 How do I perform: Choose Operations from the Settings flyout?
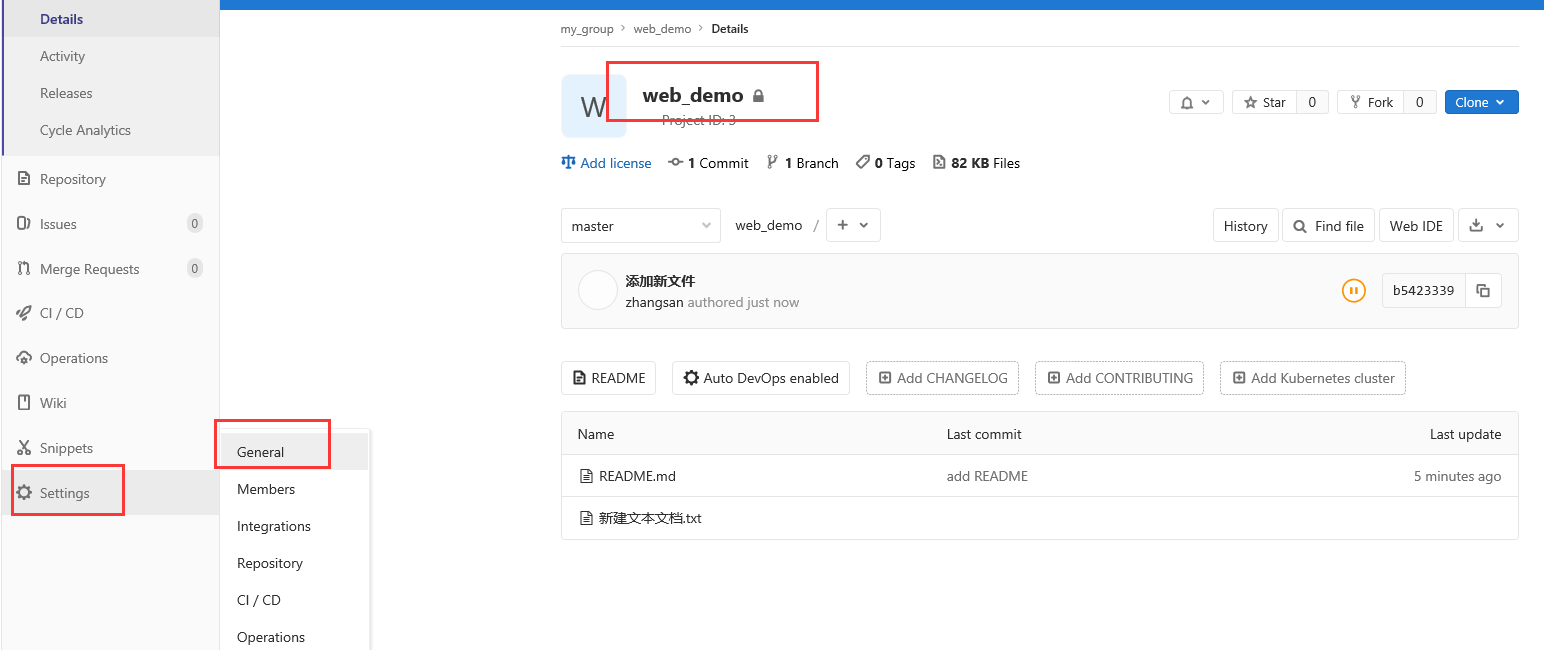(294, 637)
